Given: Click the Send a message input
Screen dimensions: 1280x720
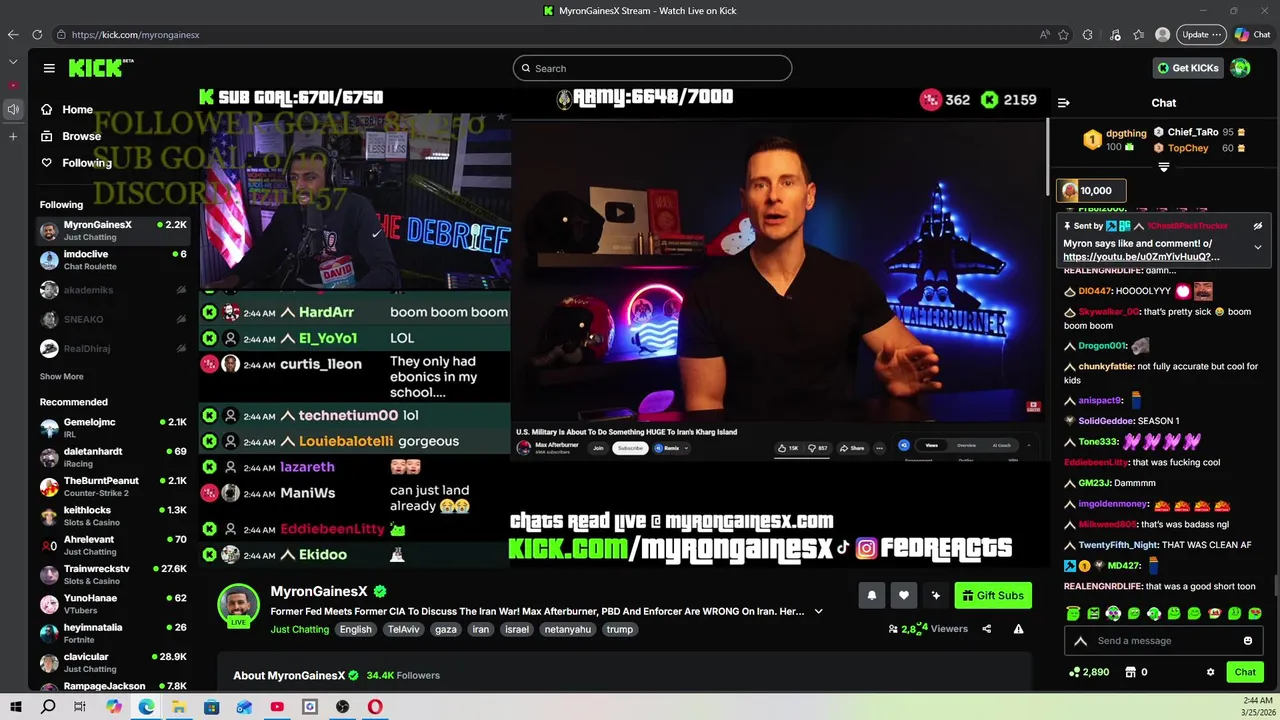Looking at the screenshot, I should click(x=1163, y=641).
